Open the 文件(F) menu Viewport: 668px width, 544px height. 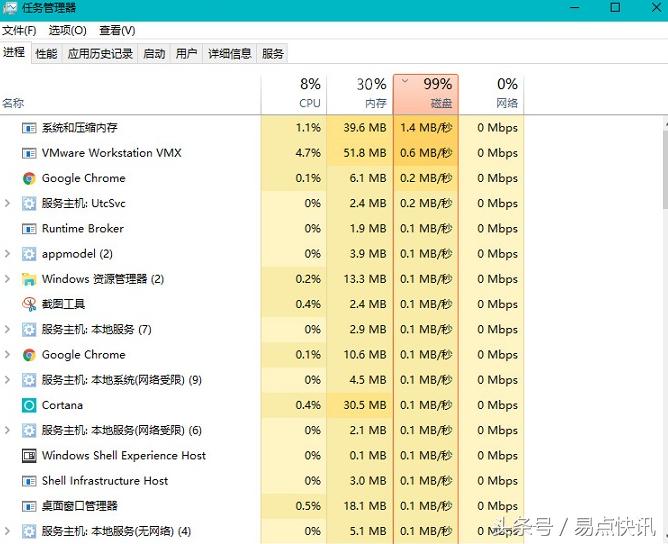tap(19, 31)
